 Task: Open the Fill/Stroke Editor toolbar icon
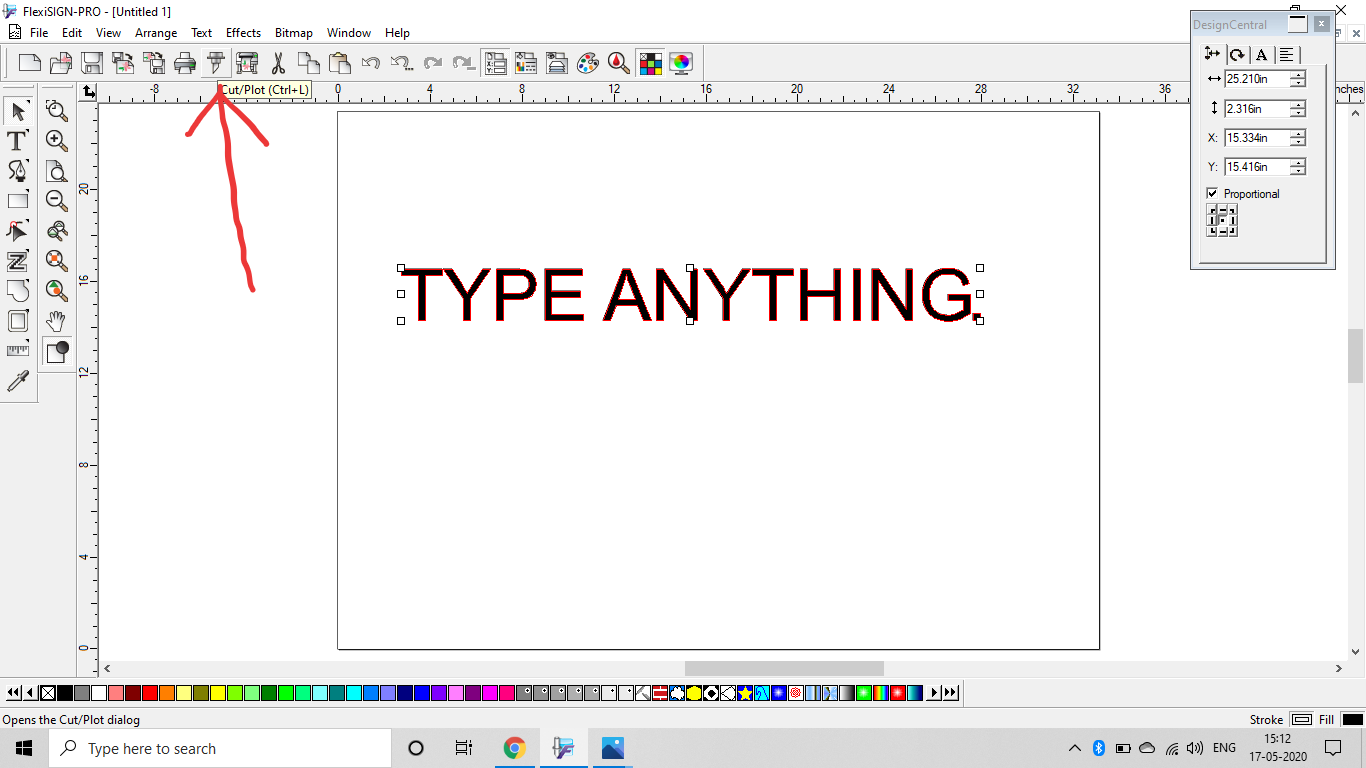coord(526,63)
